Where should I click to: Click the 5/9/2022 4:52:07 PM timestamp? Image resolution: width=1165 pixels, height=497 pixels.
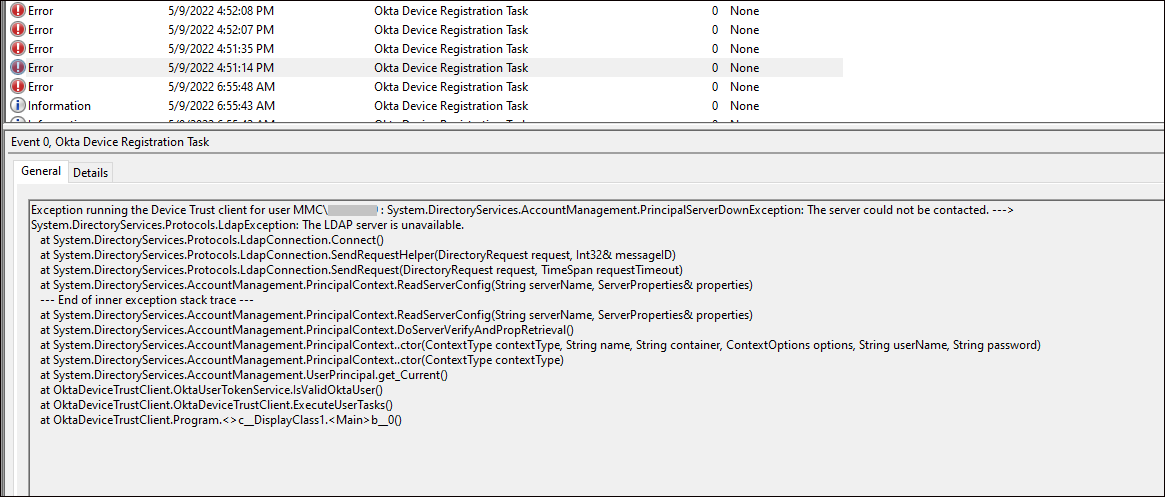[x=220, y=30]
